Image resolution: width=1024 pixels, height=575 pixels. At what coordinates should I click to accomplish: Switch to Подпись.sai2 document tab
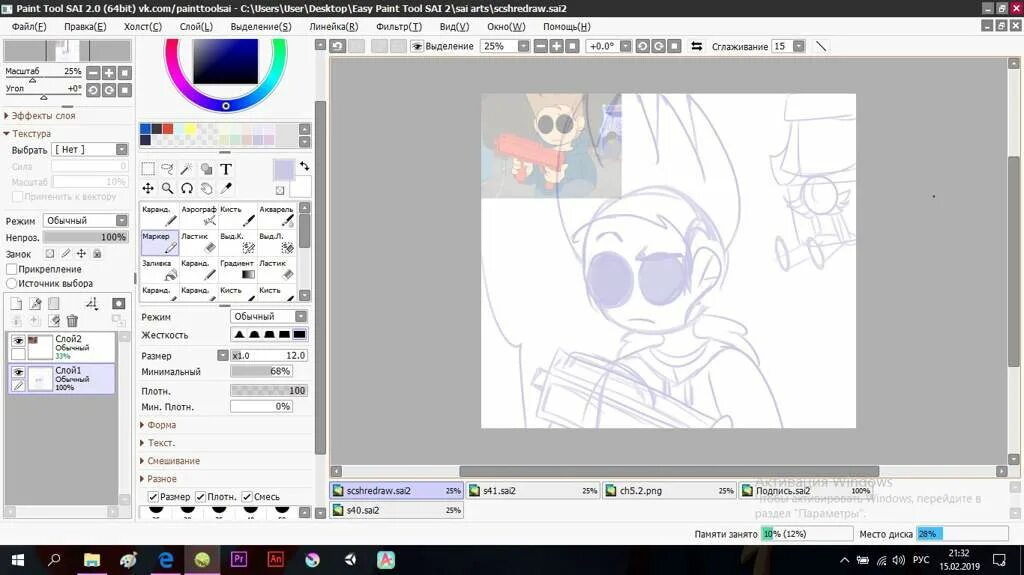tap(806, 491)
